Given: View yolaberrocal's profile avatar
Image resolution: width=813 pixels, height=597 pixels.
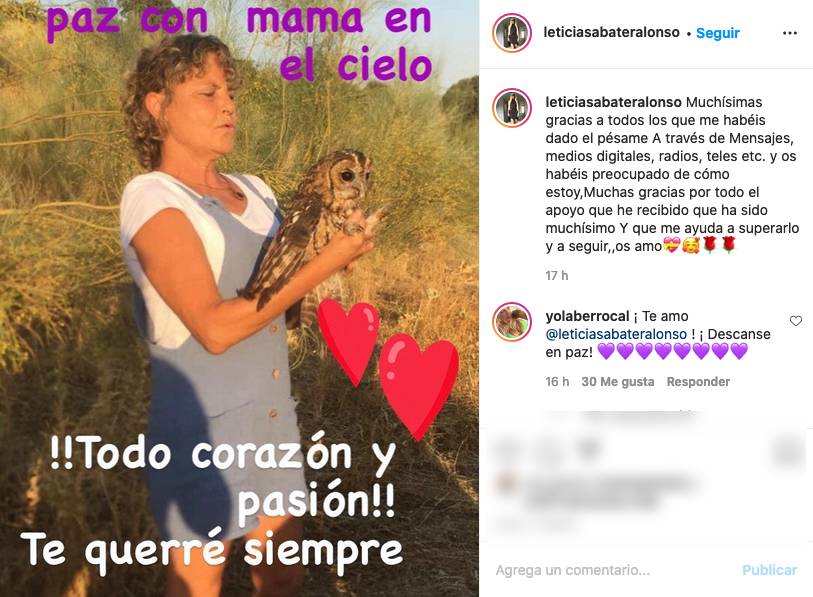Looking at the screenshot, I should point(512,322).
